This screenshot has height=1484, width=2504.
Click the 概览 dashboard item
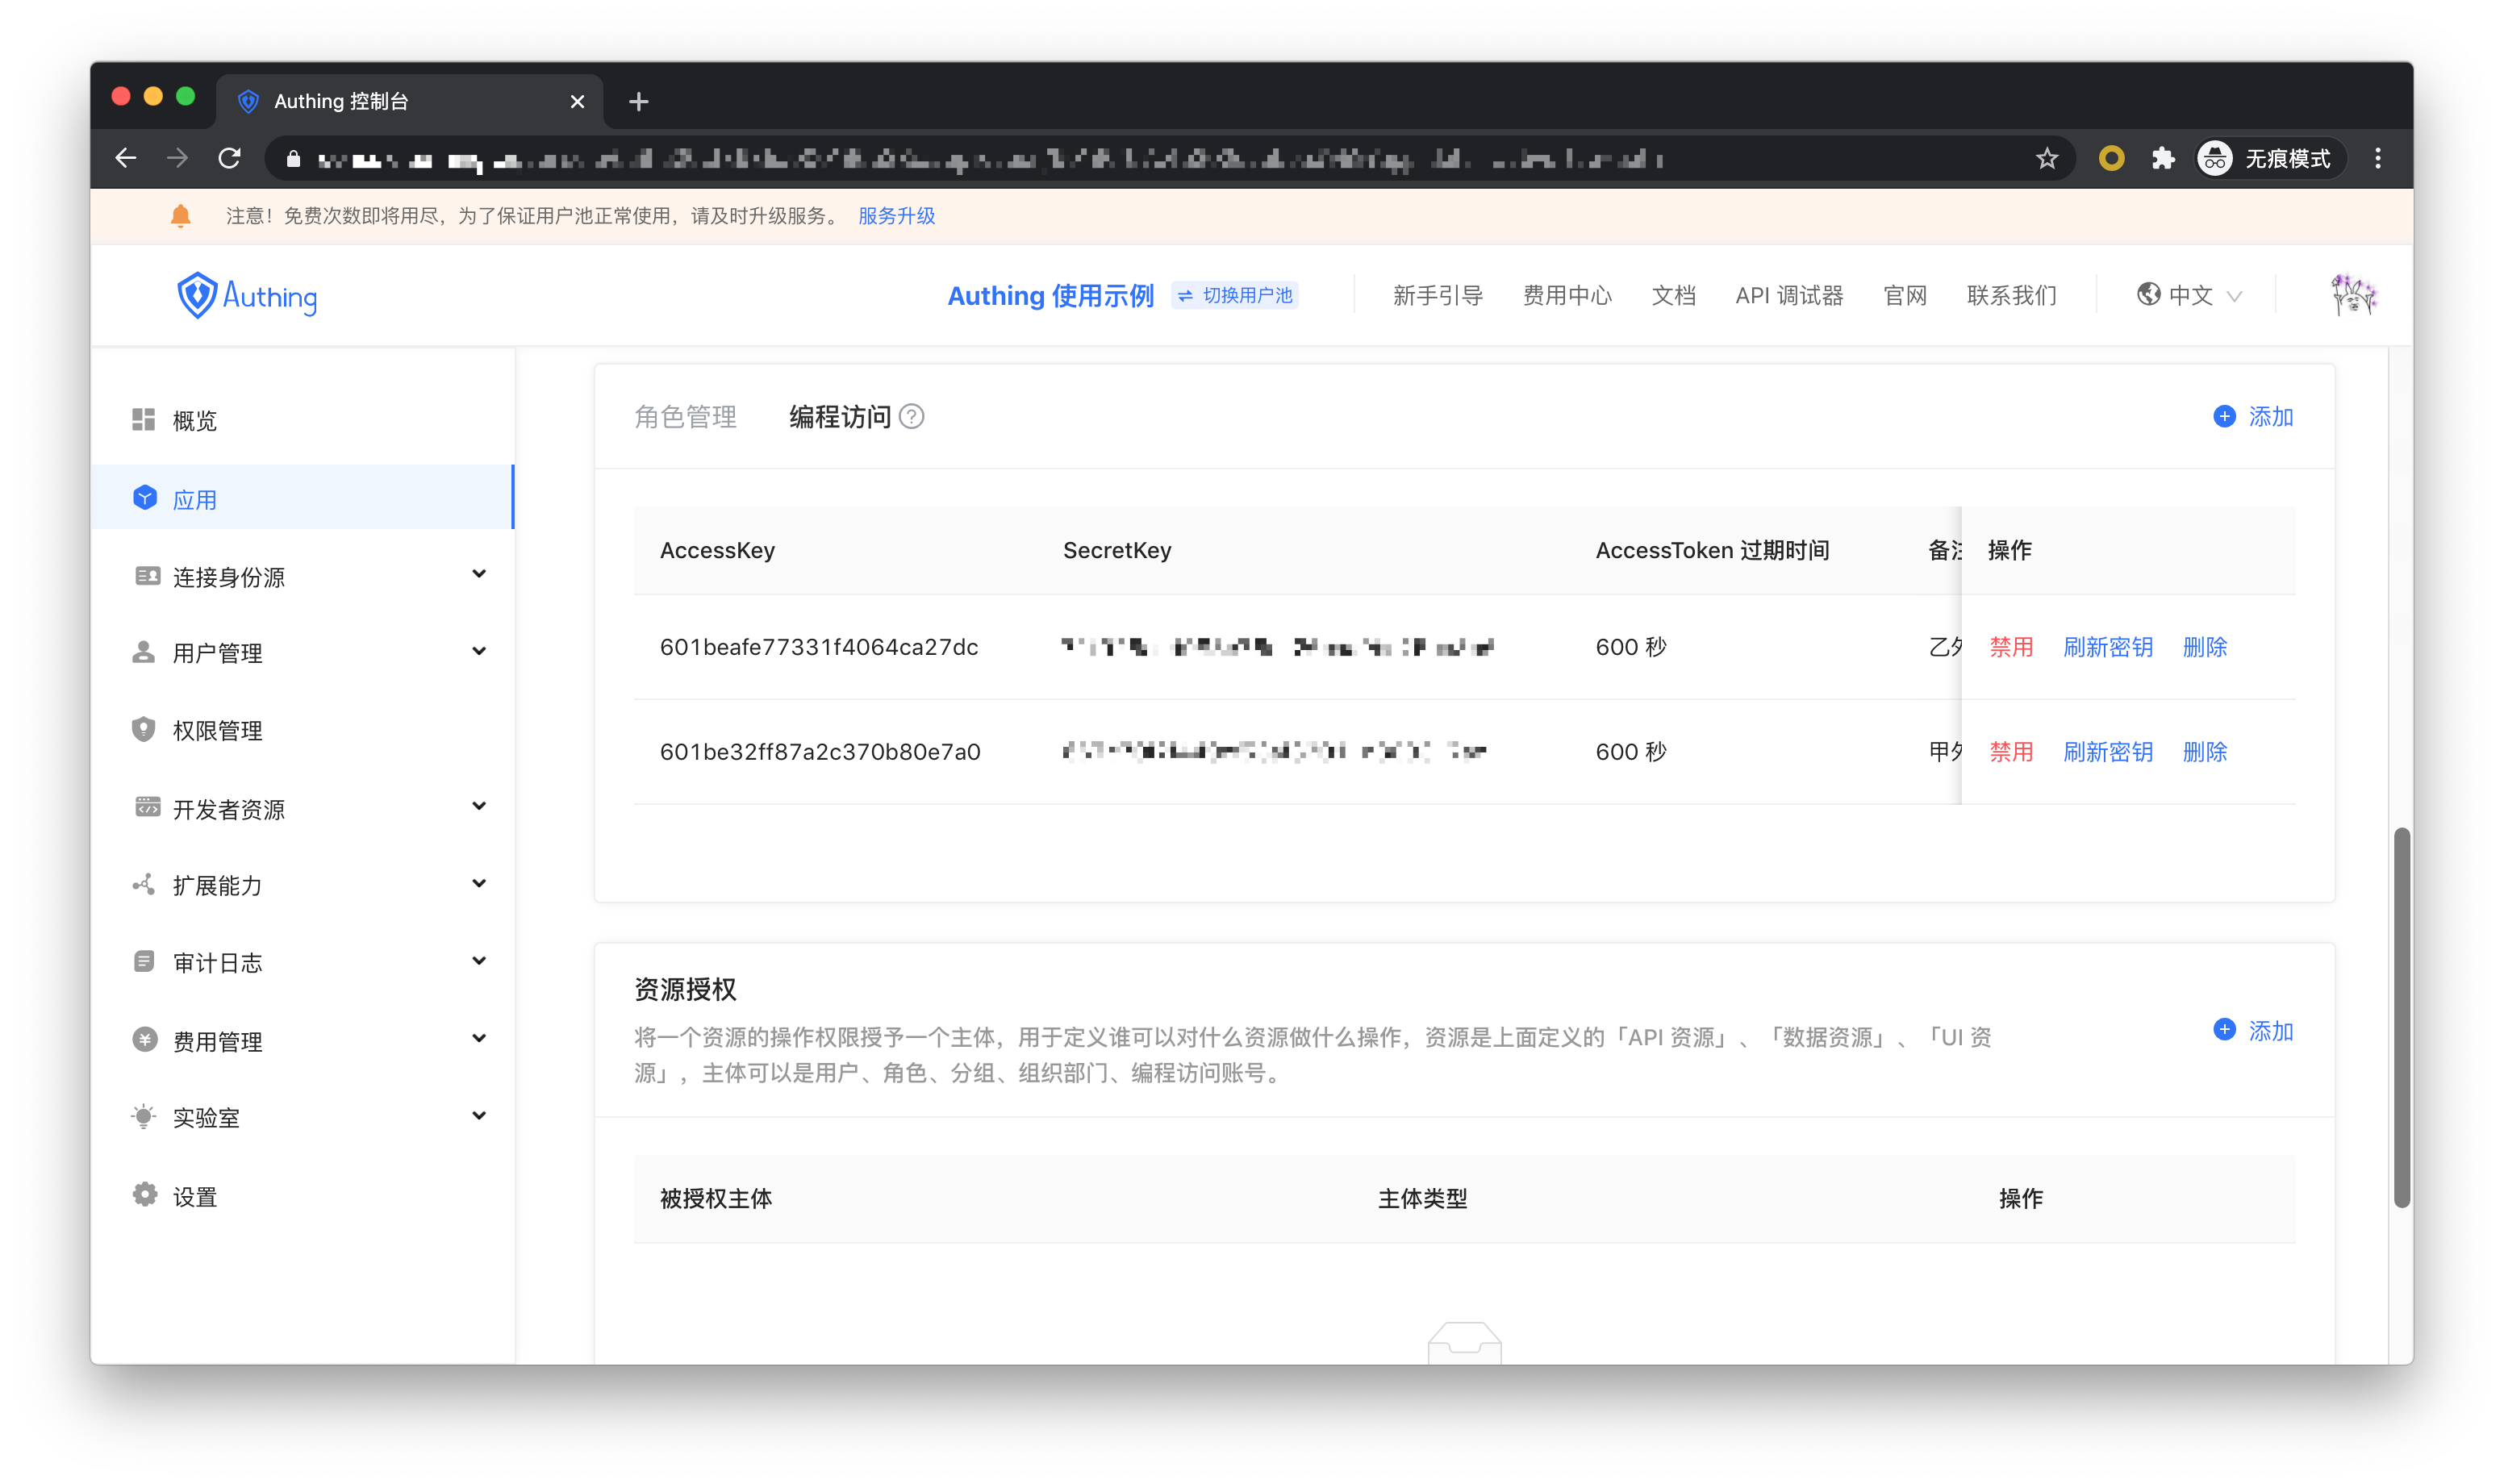pos(194,420)
